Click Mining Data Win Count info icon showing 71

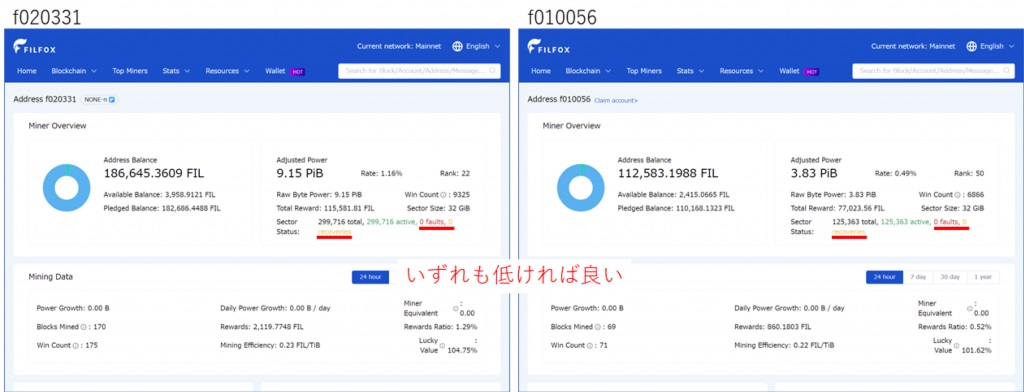(x=589, y=346)
